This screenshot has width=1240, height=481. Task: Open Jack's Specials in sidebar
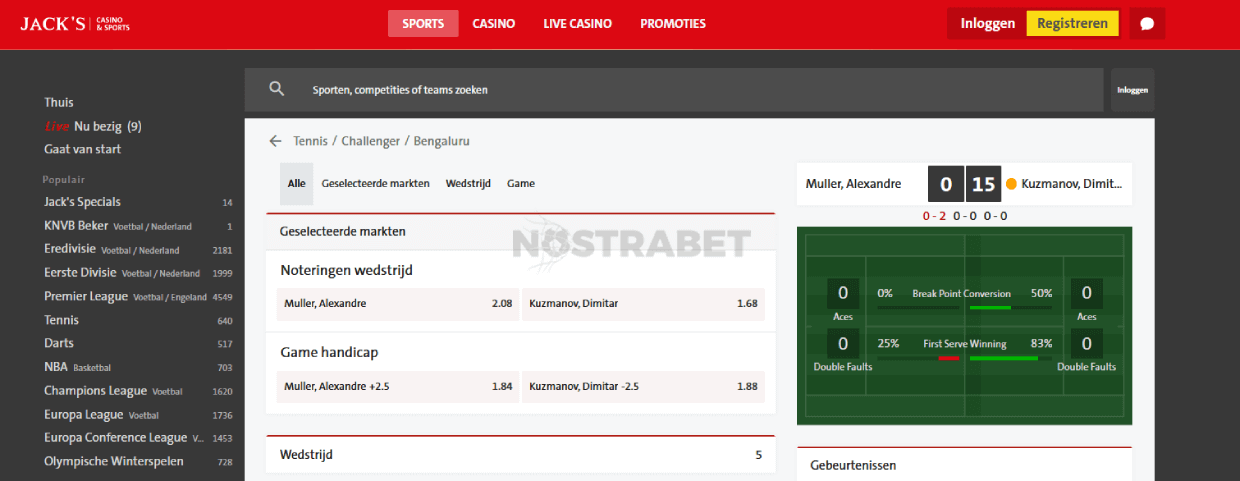pyautogui.click(x=138, y=202)
